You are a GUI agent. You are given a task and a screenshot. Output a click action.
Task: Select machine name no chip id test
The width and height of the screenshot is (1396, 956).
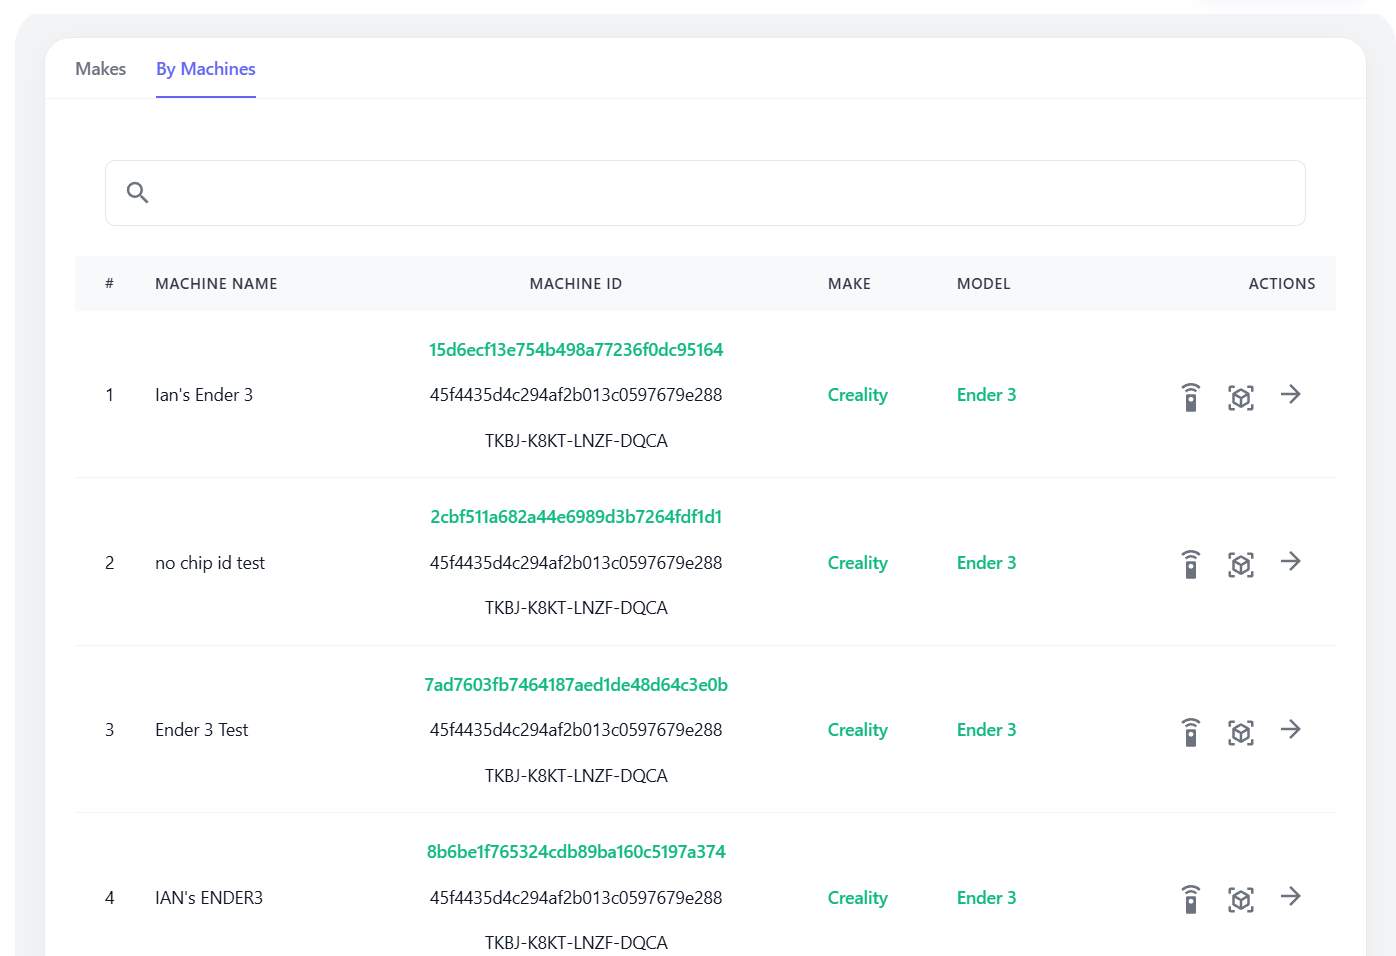coord(210,563)
